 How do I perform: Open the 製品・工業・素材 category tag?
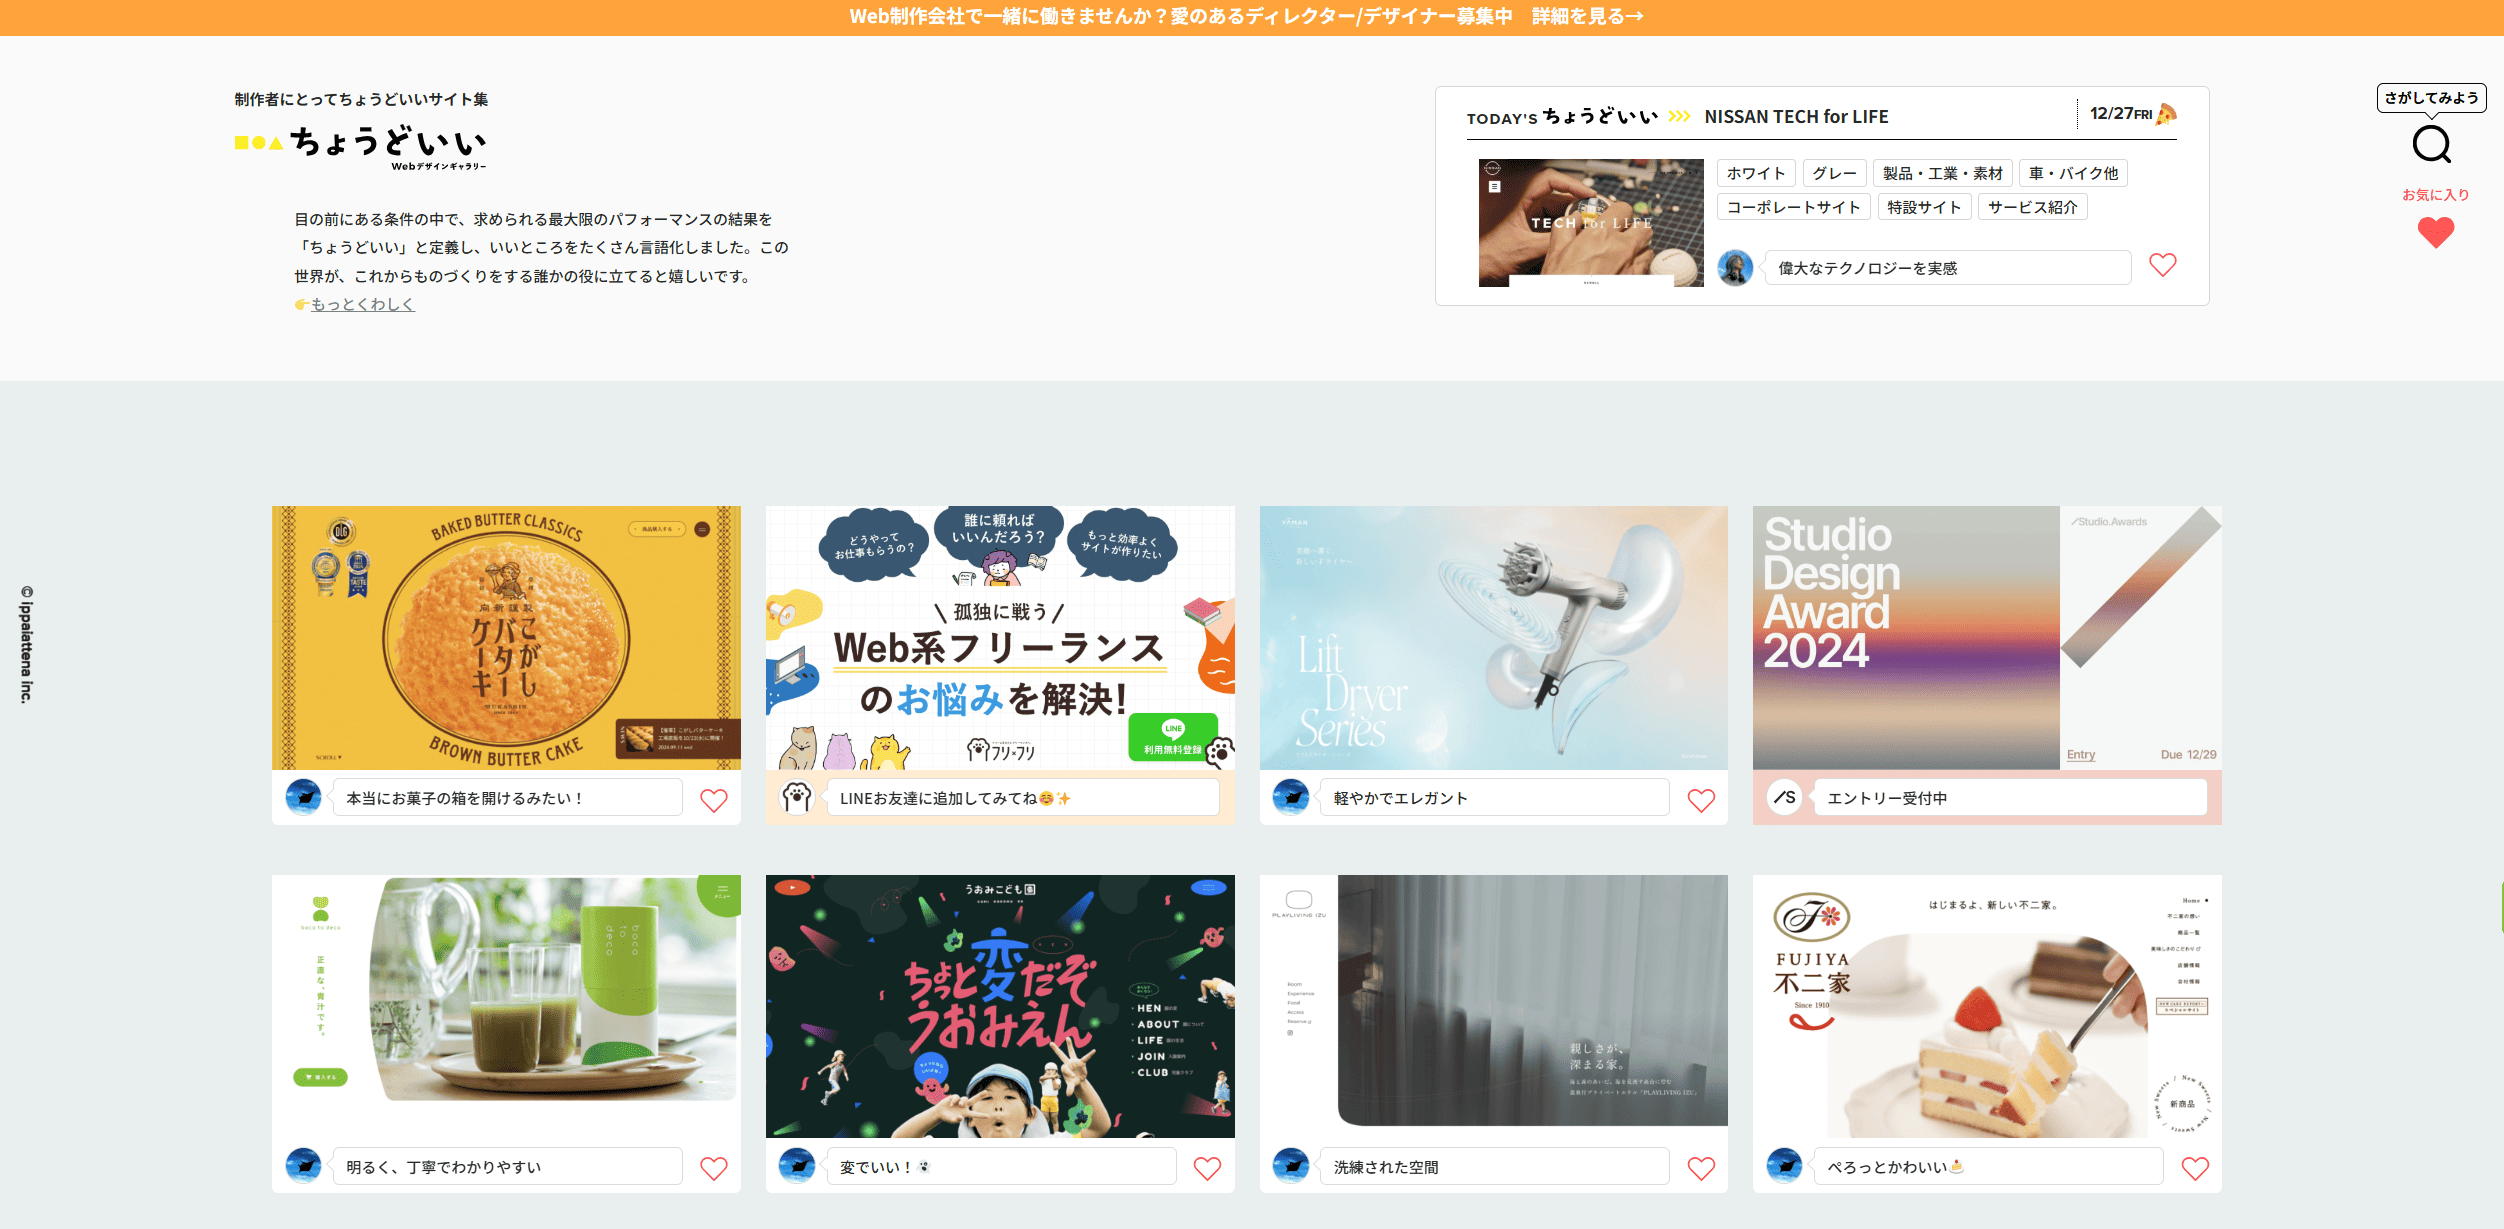coord(1941,172)
